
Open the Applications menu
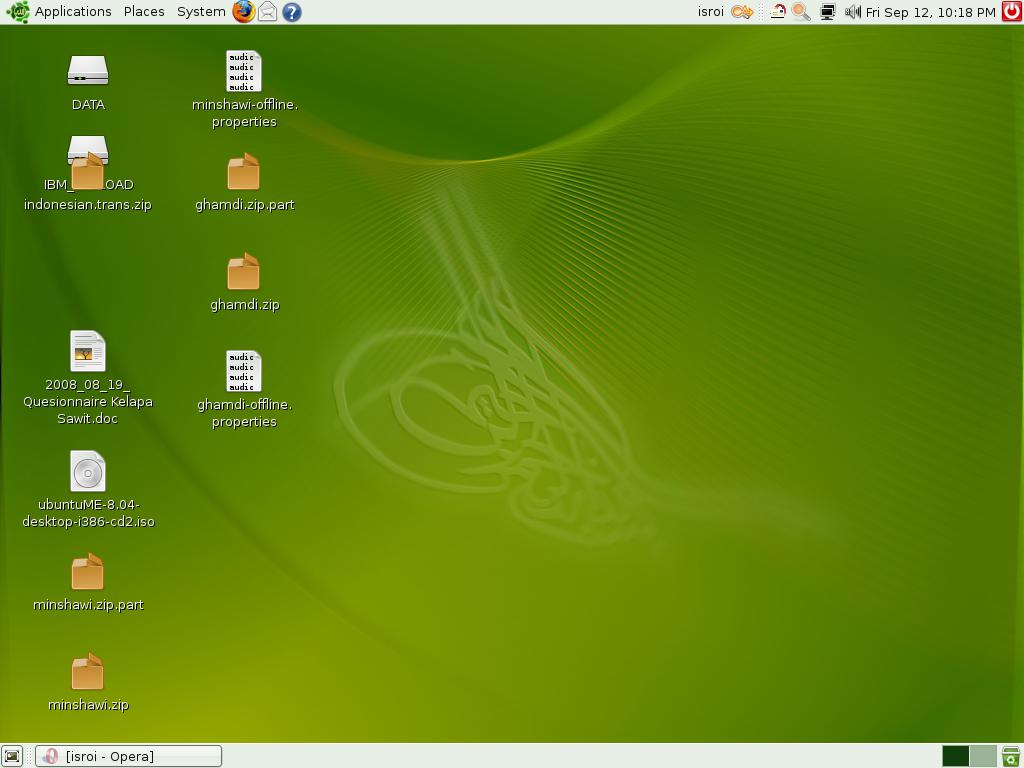click(x=72, y=12)
